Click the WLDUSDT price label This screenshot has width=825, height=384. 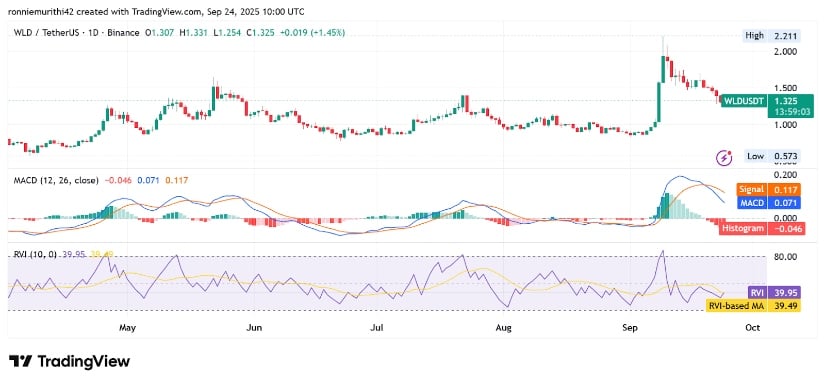(x=743, y=100)
